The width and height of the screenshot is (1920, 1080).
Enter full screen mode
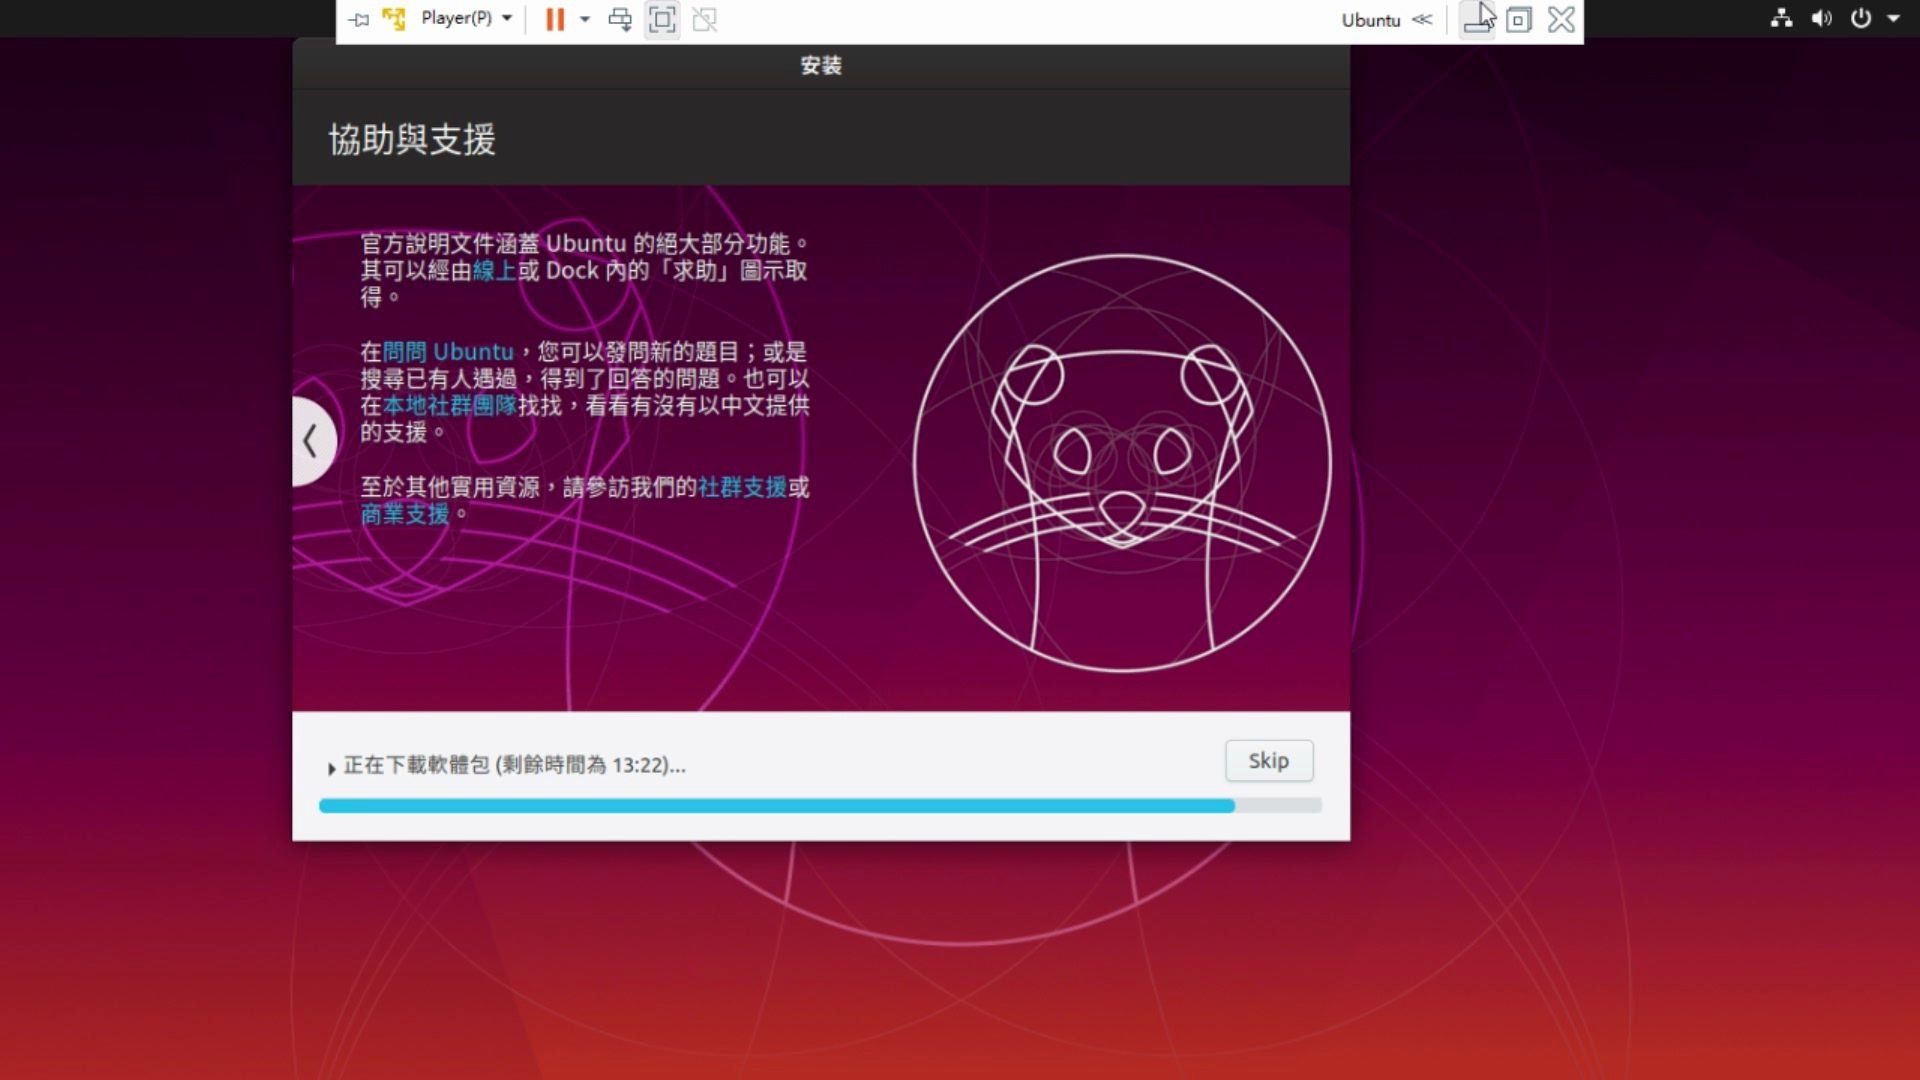[x=661, y=19]
